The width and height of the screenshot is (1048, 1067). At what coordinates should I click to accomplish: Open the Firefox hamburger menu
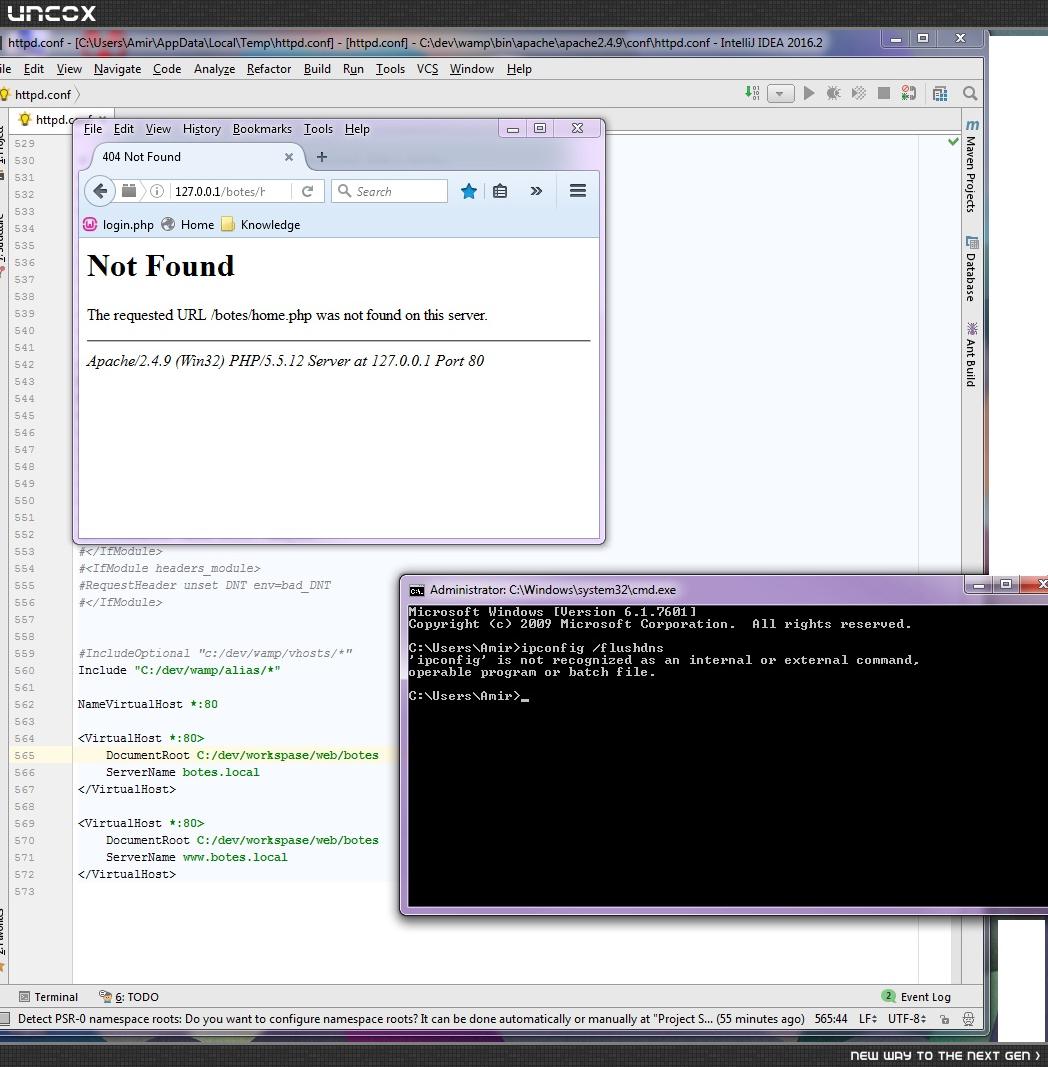pos(578,191)
